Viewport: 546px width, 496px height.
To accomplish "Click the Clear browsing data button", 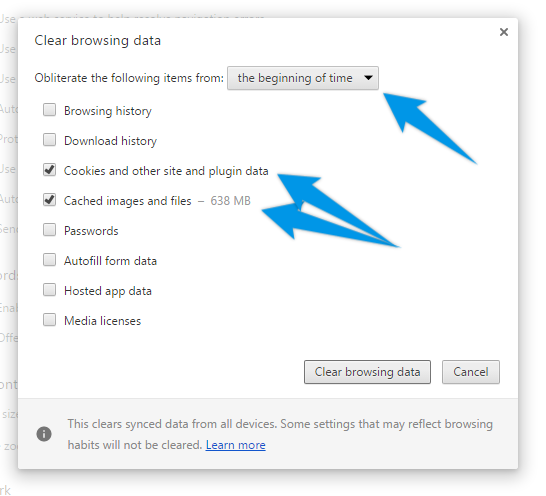I will (x=367, y=372).
